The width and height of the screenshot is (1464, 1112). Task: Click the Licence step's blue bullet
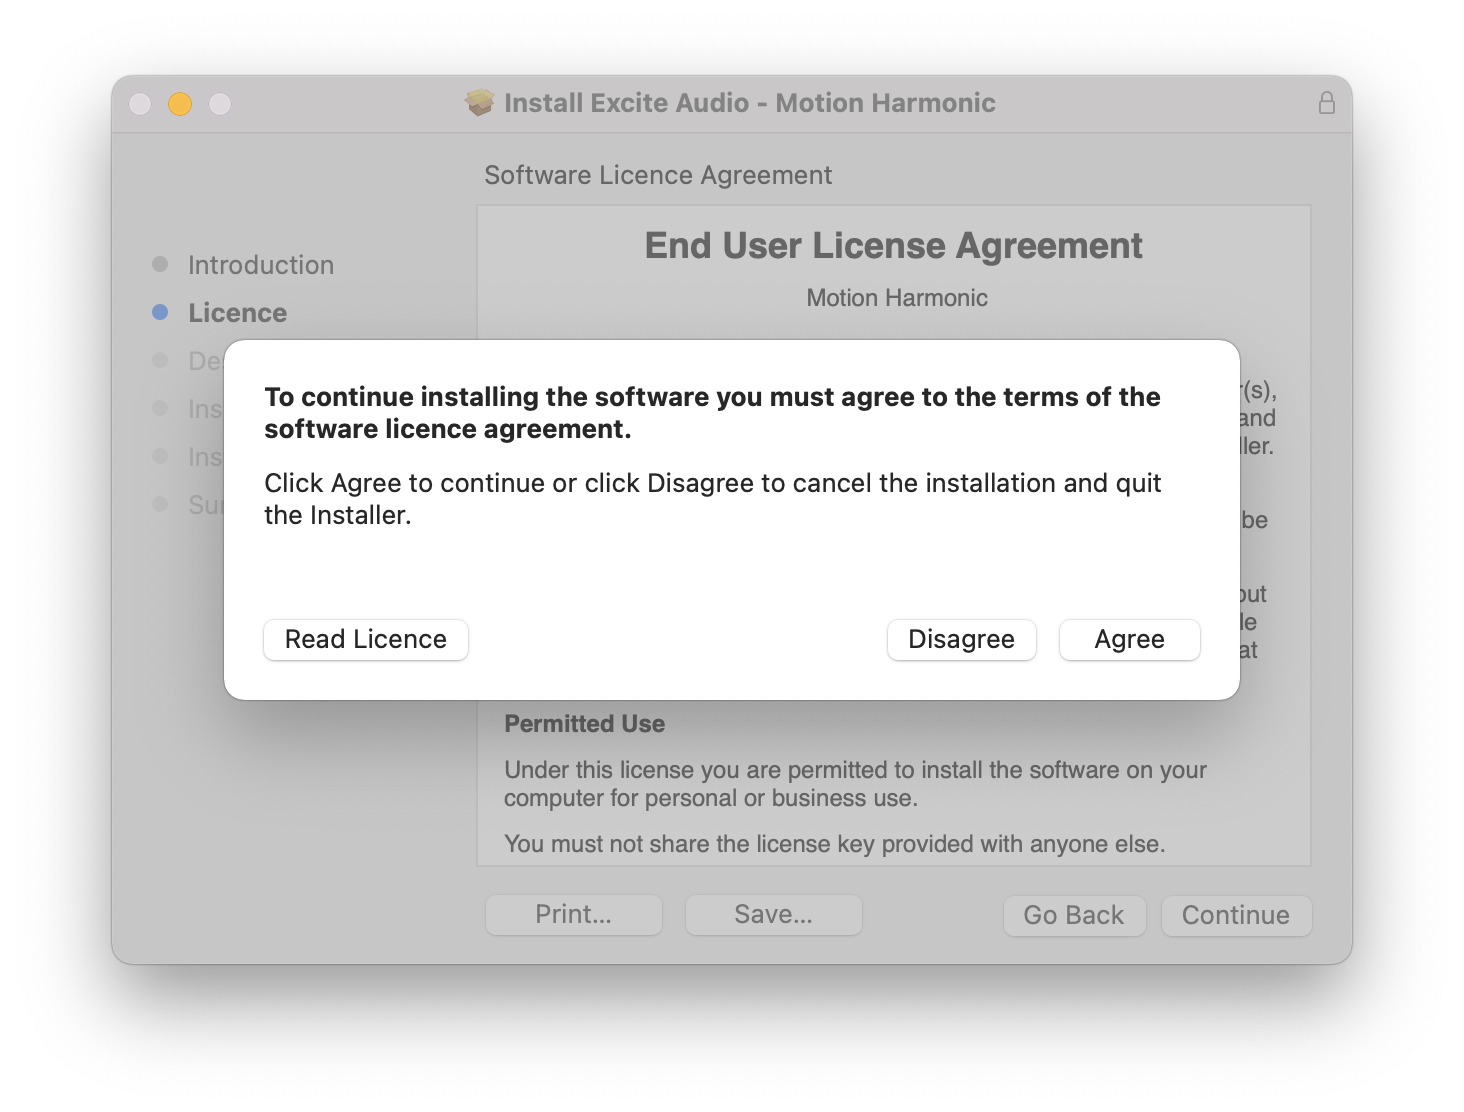[160, 312]
